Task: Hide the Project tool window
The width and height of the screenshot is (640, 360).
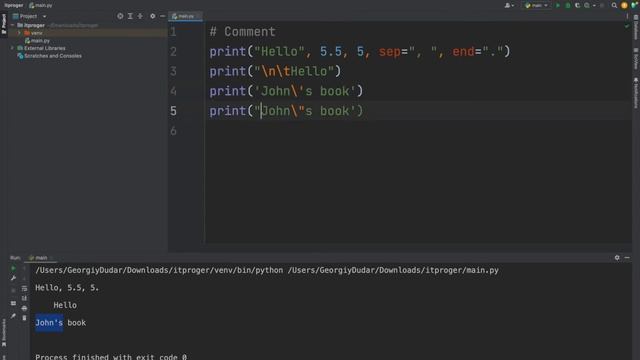Action: click(x=162, y=16)
